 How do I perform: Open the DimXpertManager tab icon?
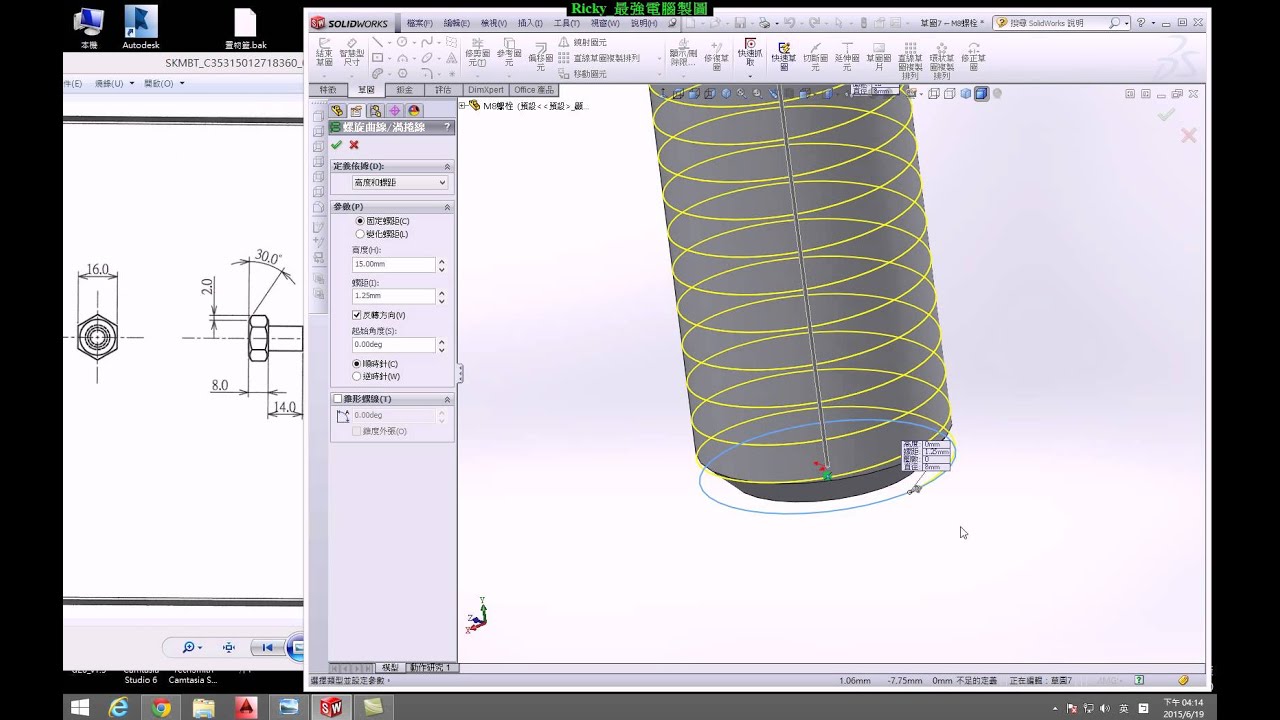[x=395, y=111]
